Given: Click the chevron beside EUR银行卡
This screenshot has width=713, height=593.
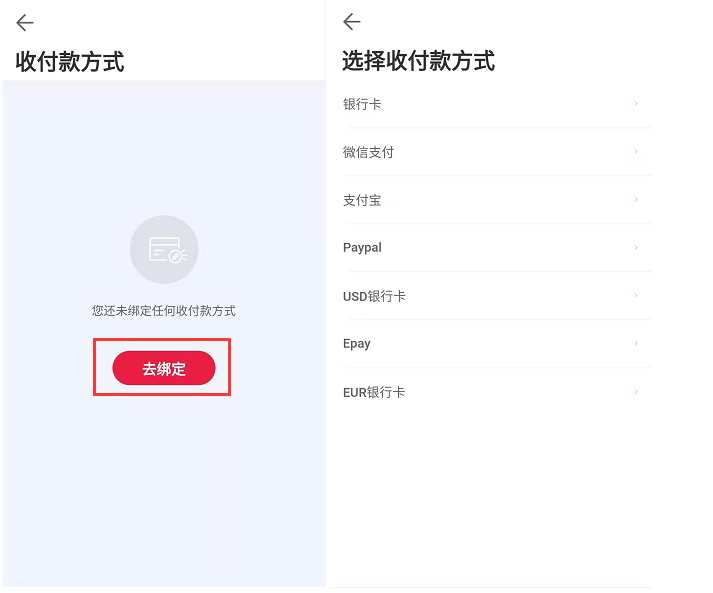Looking at the screenshot, I should [636, 391].
